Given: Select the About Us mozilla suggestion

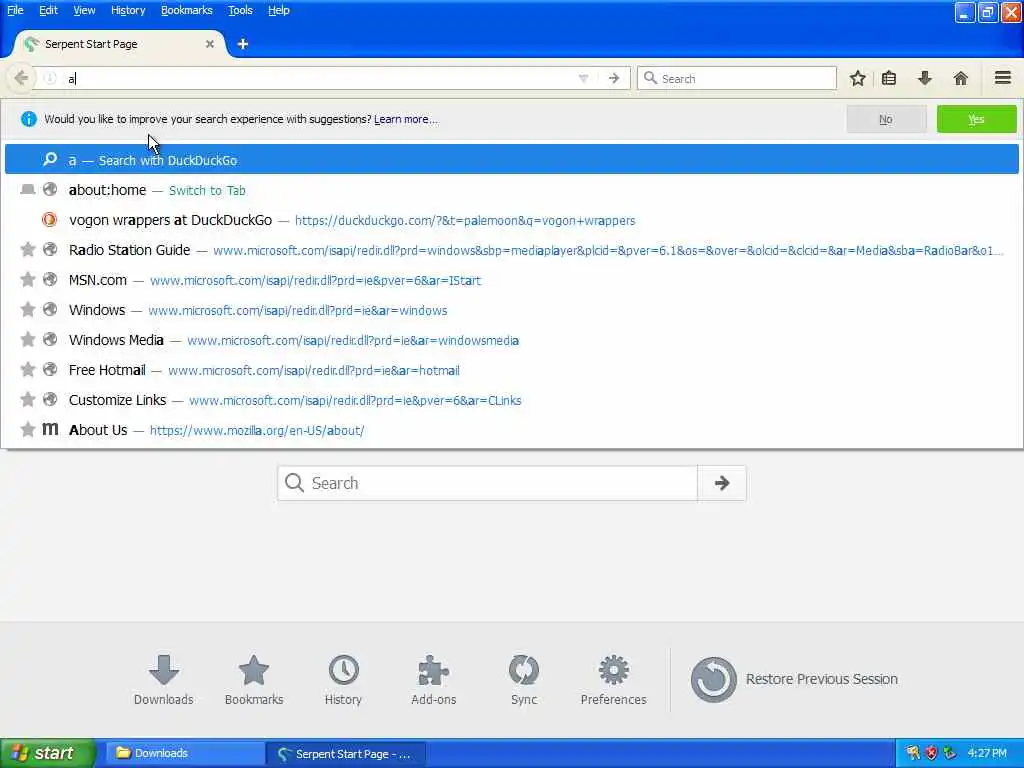Looking at the screenshot, I should click(x=511, y=430).
